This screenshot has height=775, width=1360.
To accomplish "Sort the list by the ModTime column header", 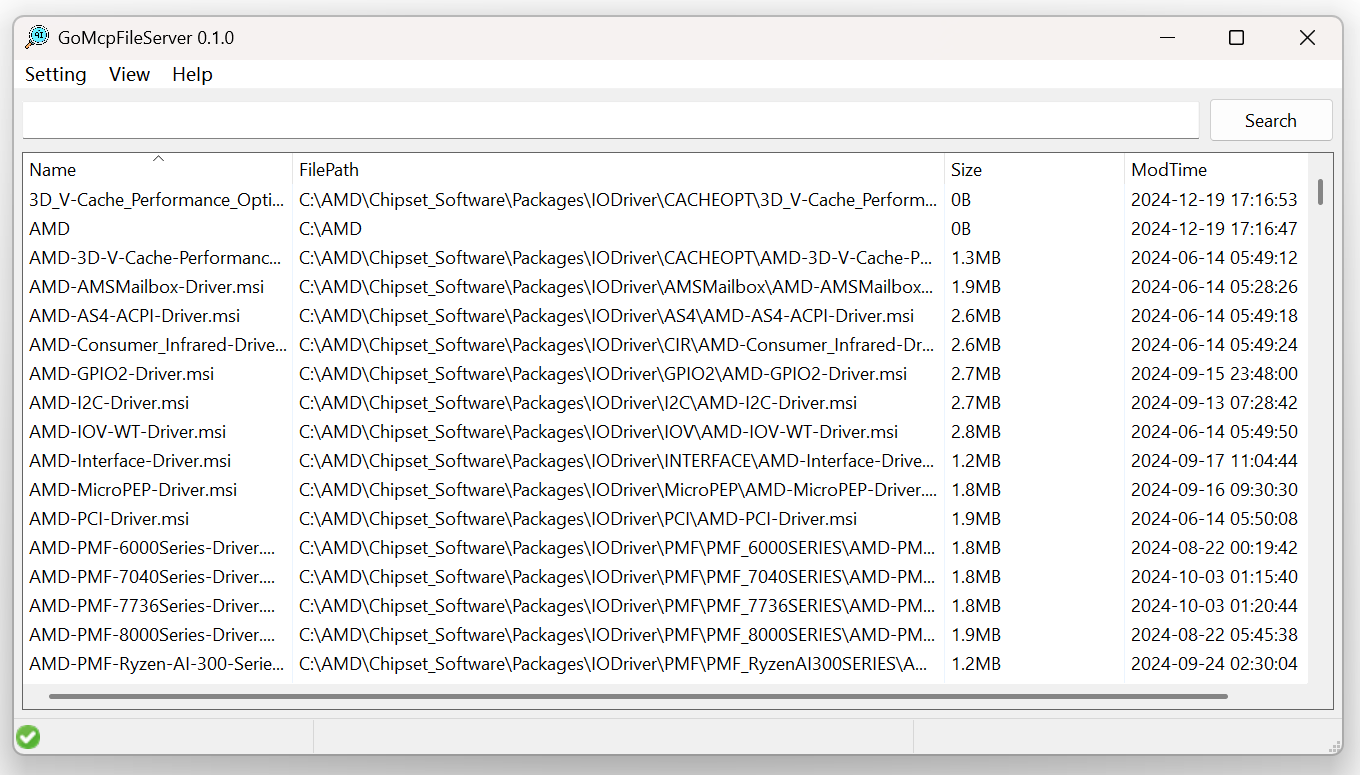I will pos(1216,170).
